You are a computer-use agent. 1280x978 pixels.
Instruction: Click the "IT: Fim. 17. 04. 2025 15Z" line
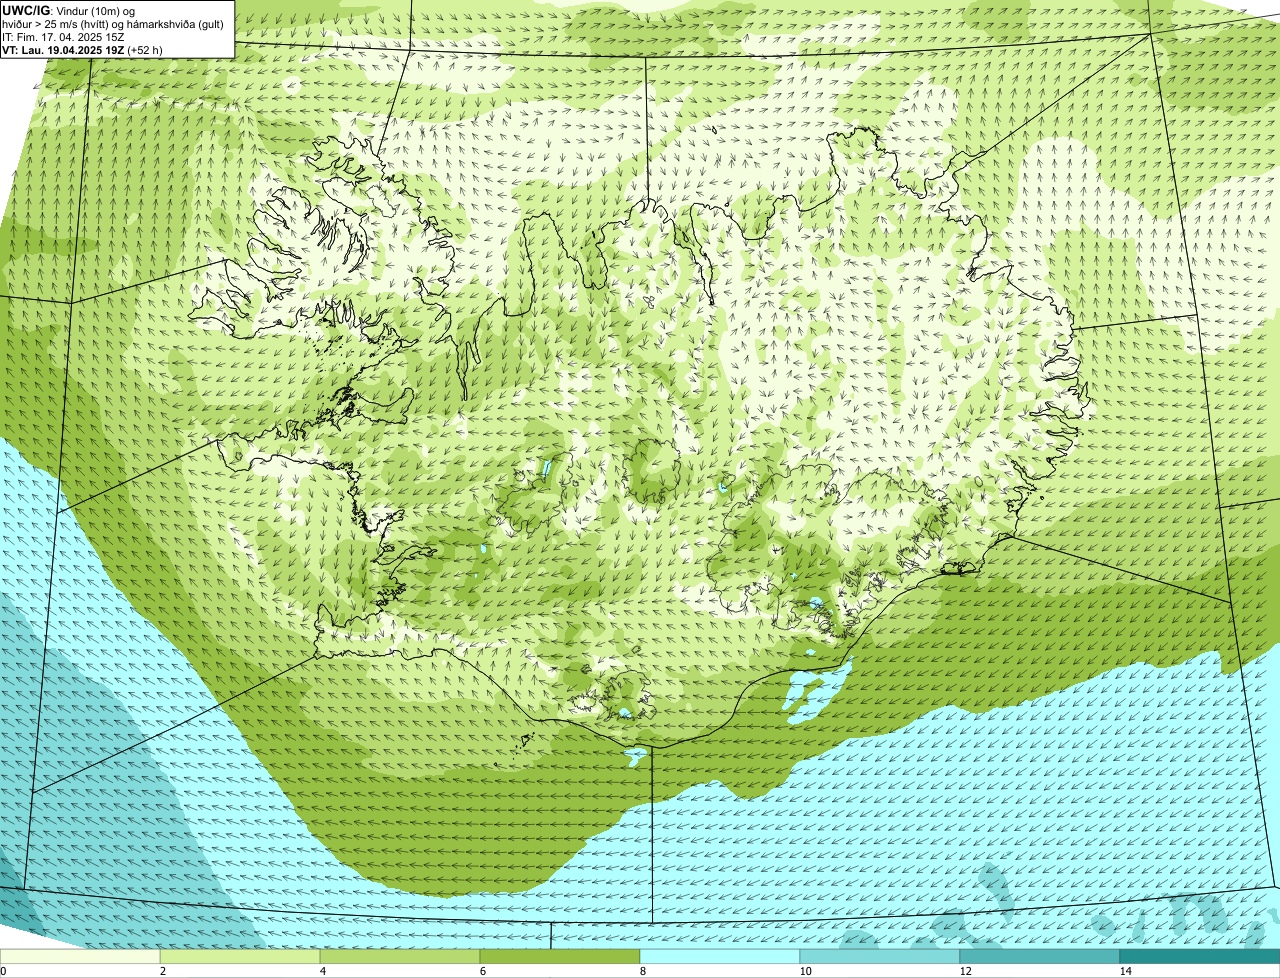63,36
